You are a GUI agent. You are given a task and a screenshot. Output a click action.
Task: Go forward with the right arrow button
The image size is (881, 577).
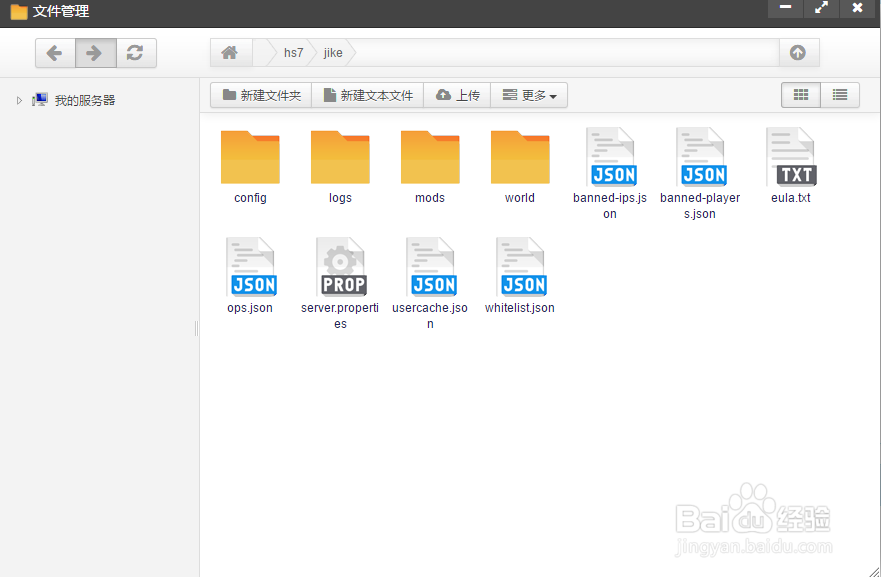pos(96,53)
